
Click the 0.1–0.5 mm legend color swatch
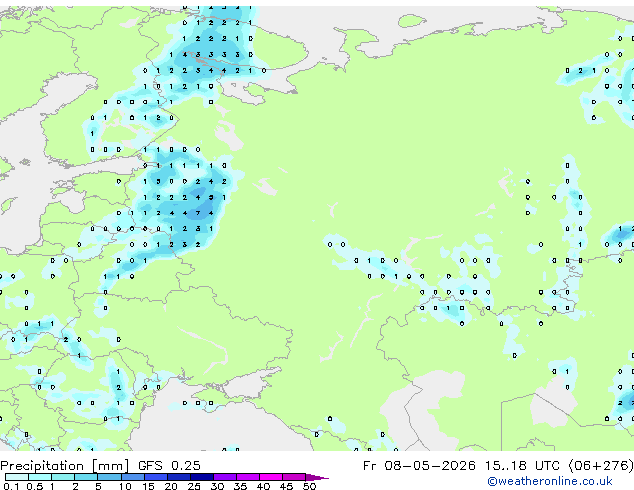[x=17, y=477]
